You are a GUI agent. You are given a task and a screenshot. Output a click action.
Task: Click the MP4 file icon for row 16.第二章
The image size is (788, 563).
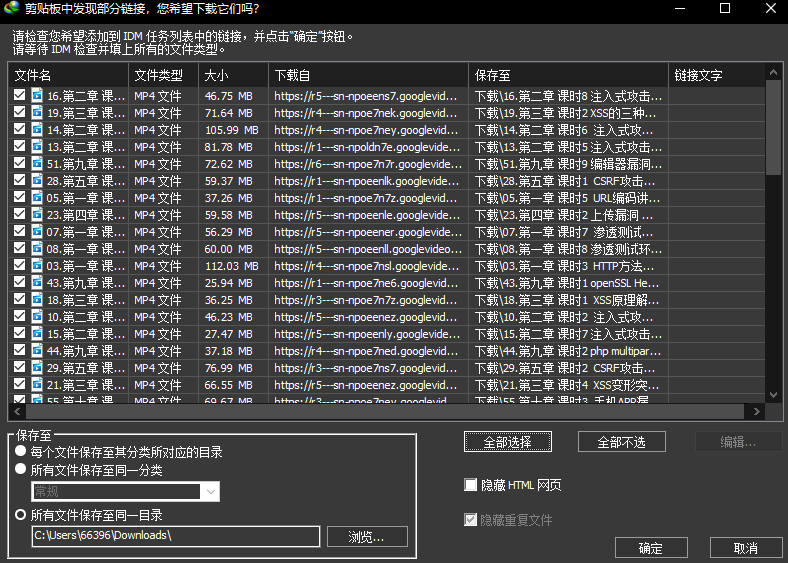point(37,96)
